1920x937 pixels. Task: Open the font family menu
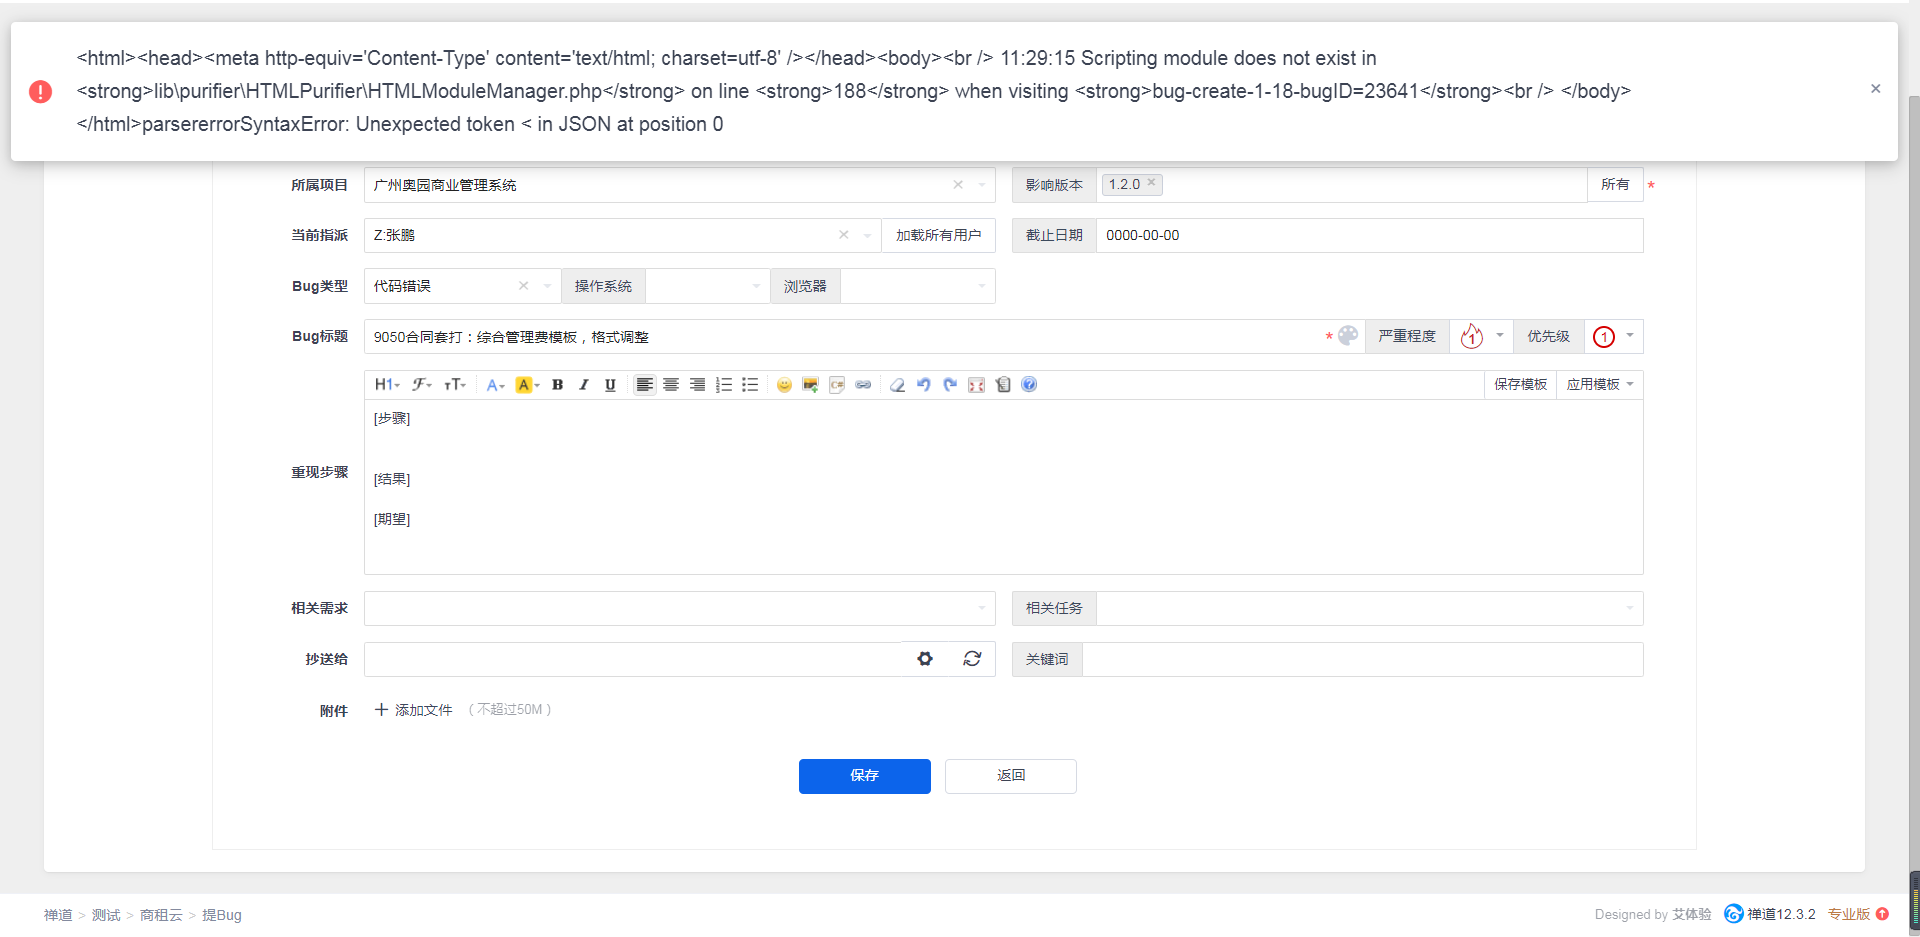[x=422, y=385]
